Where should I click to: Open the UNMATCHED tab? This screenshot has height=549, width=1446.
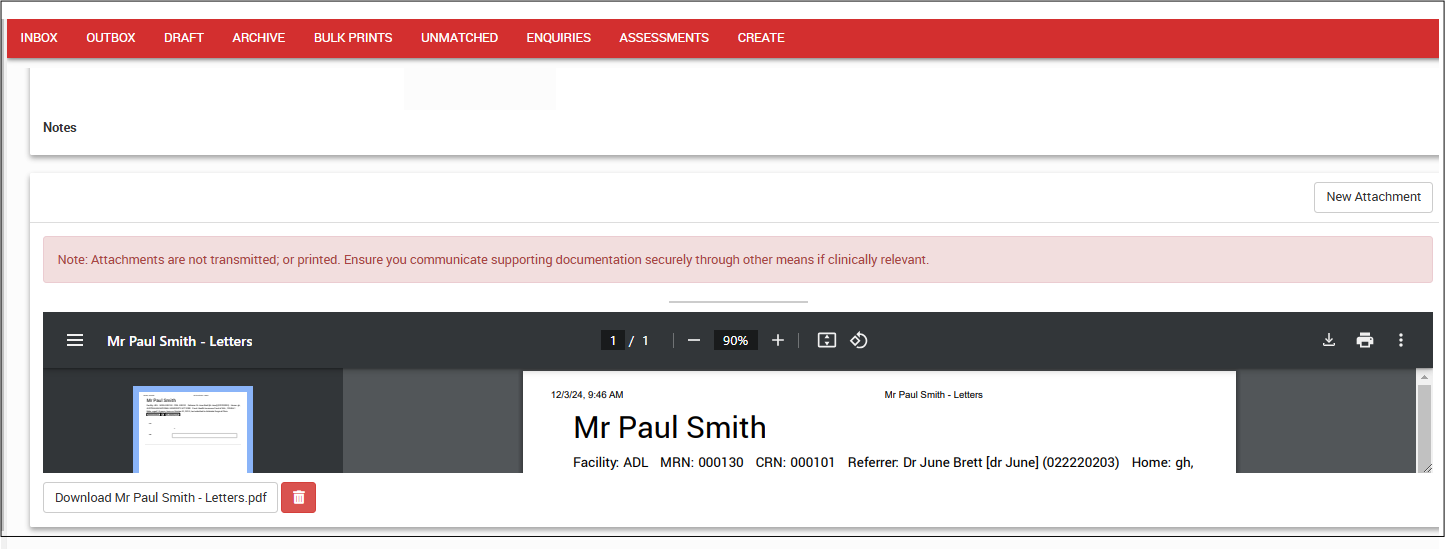[x=459, y=38]
